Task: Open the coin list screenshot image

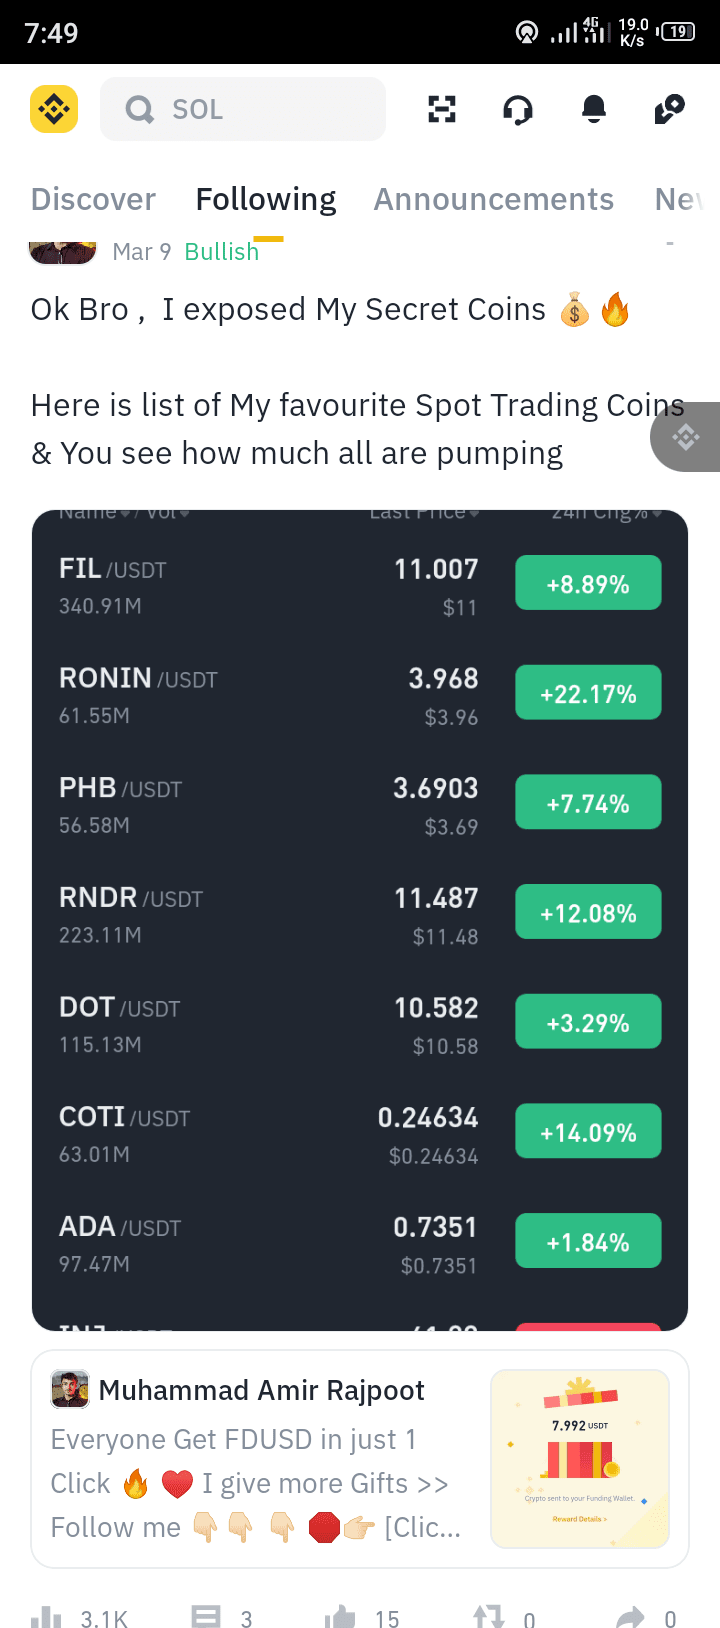Action: click(360, 920)
